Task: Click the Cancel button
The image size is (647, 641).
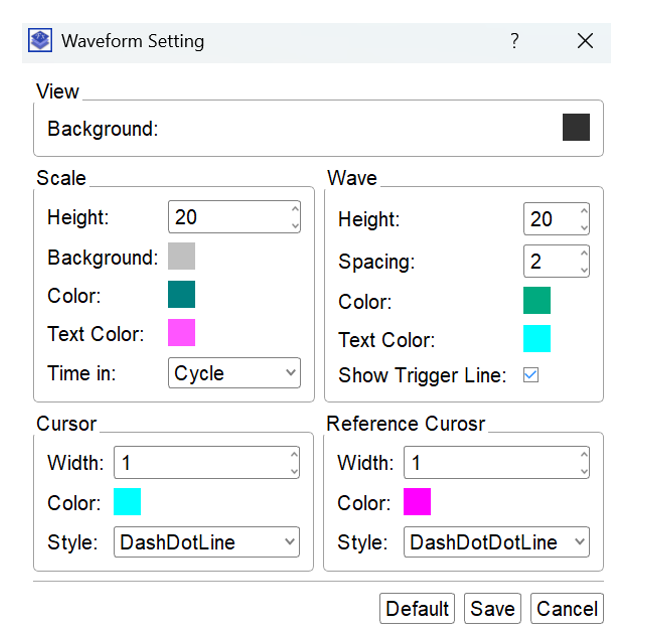Action: (567, 608)
